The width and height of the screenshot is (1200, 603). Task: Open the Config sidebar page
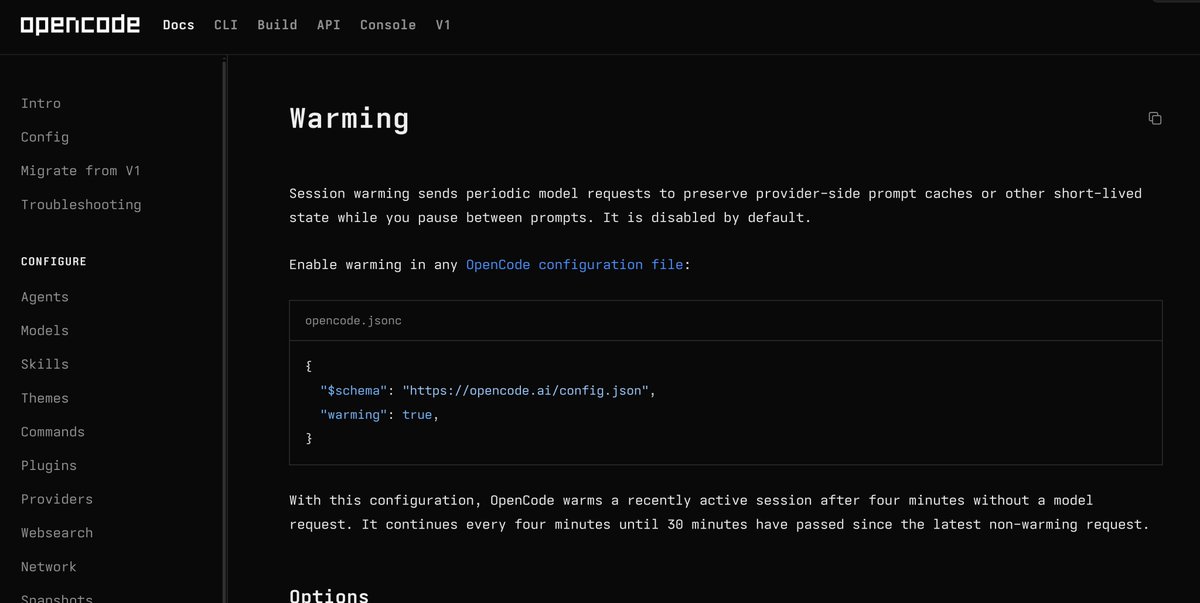(45, 137)
